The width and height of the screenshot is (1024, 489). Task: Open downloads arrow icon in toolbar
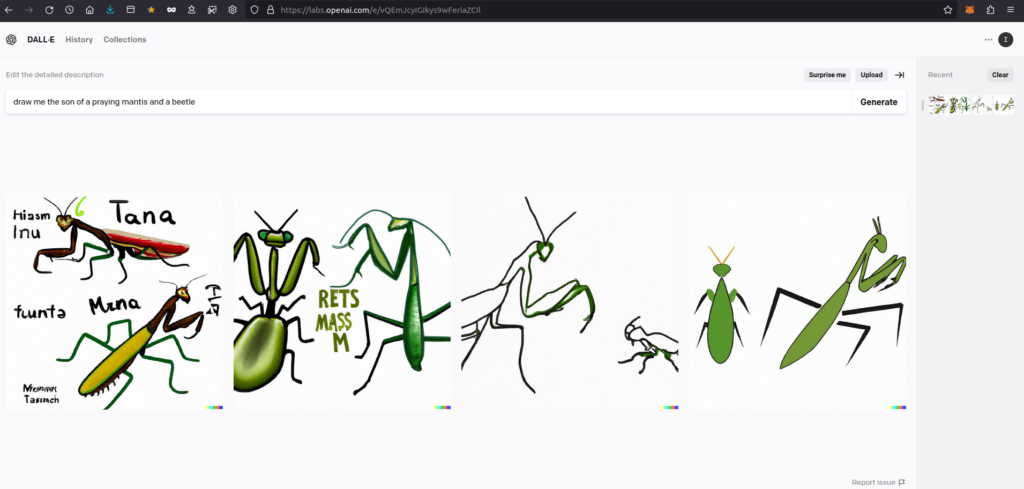[110, 10]
